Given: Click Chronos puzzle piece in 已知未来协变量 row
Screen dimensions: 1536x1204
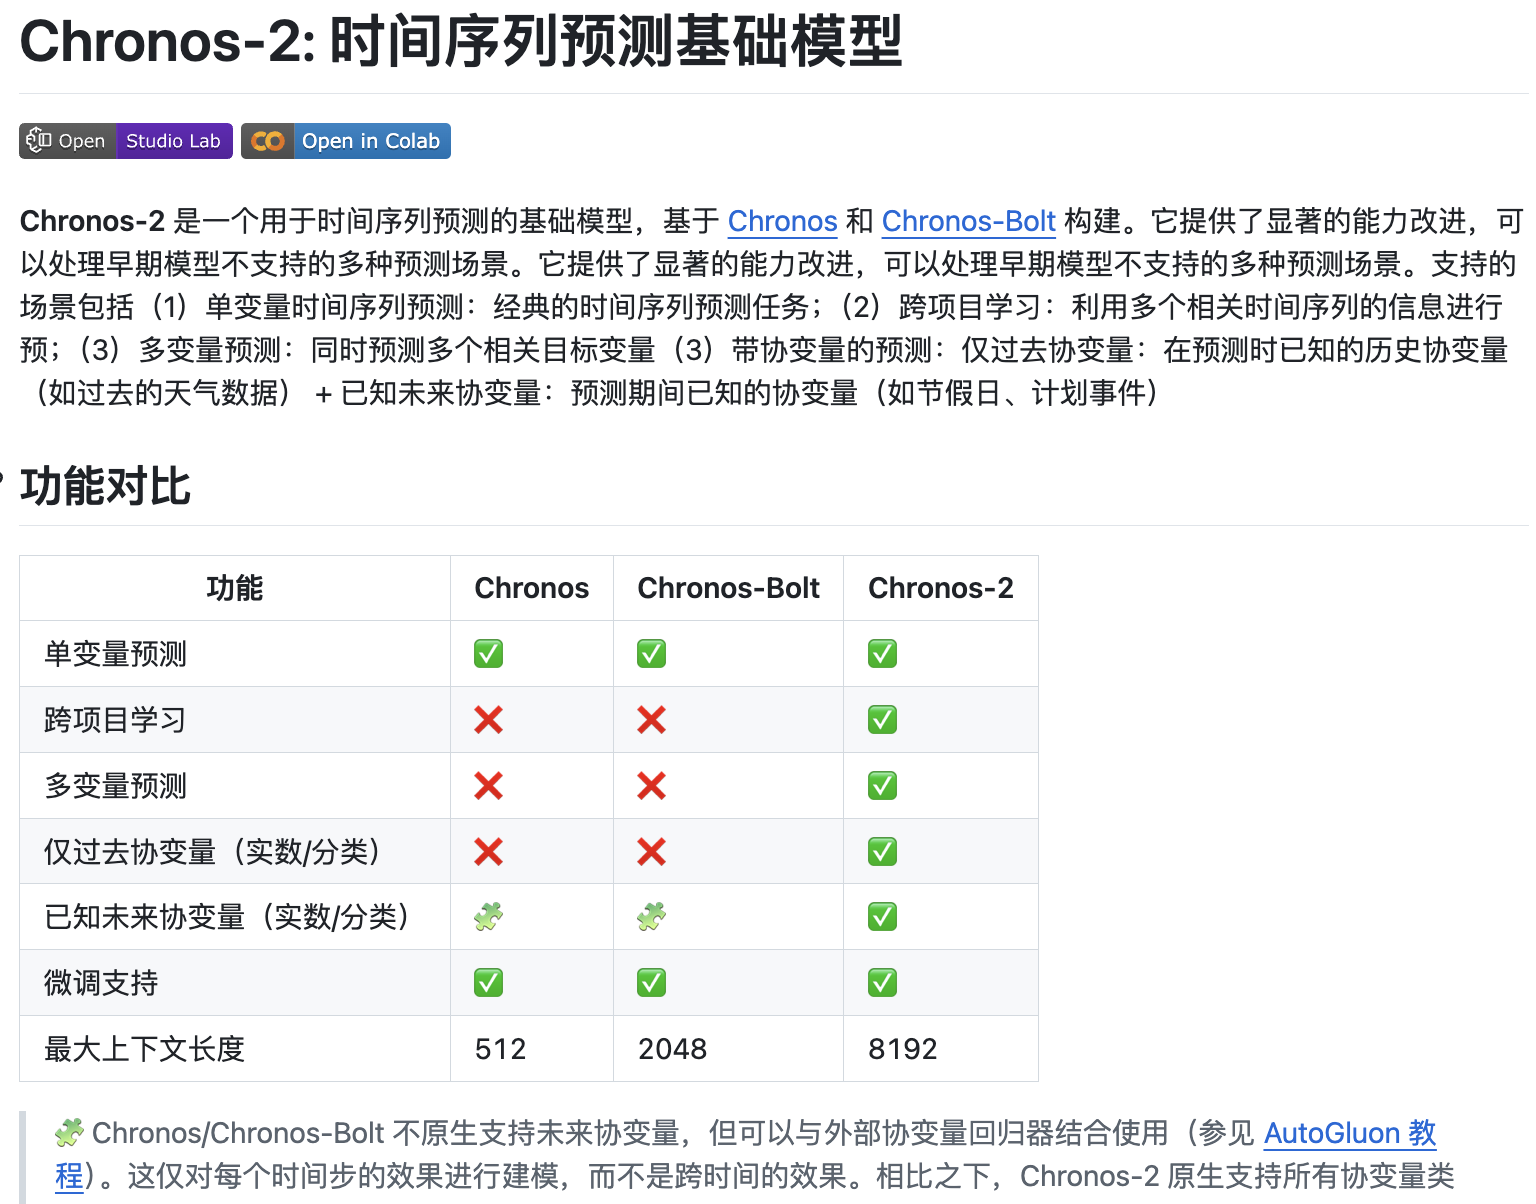Looking at the screenshot, I should tap(488, 917).
